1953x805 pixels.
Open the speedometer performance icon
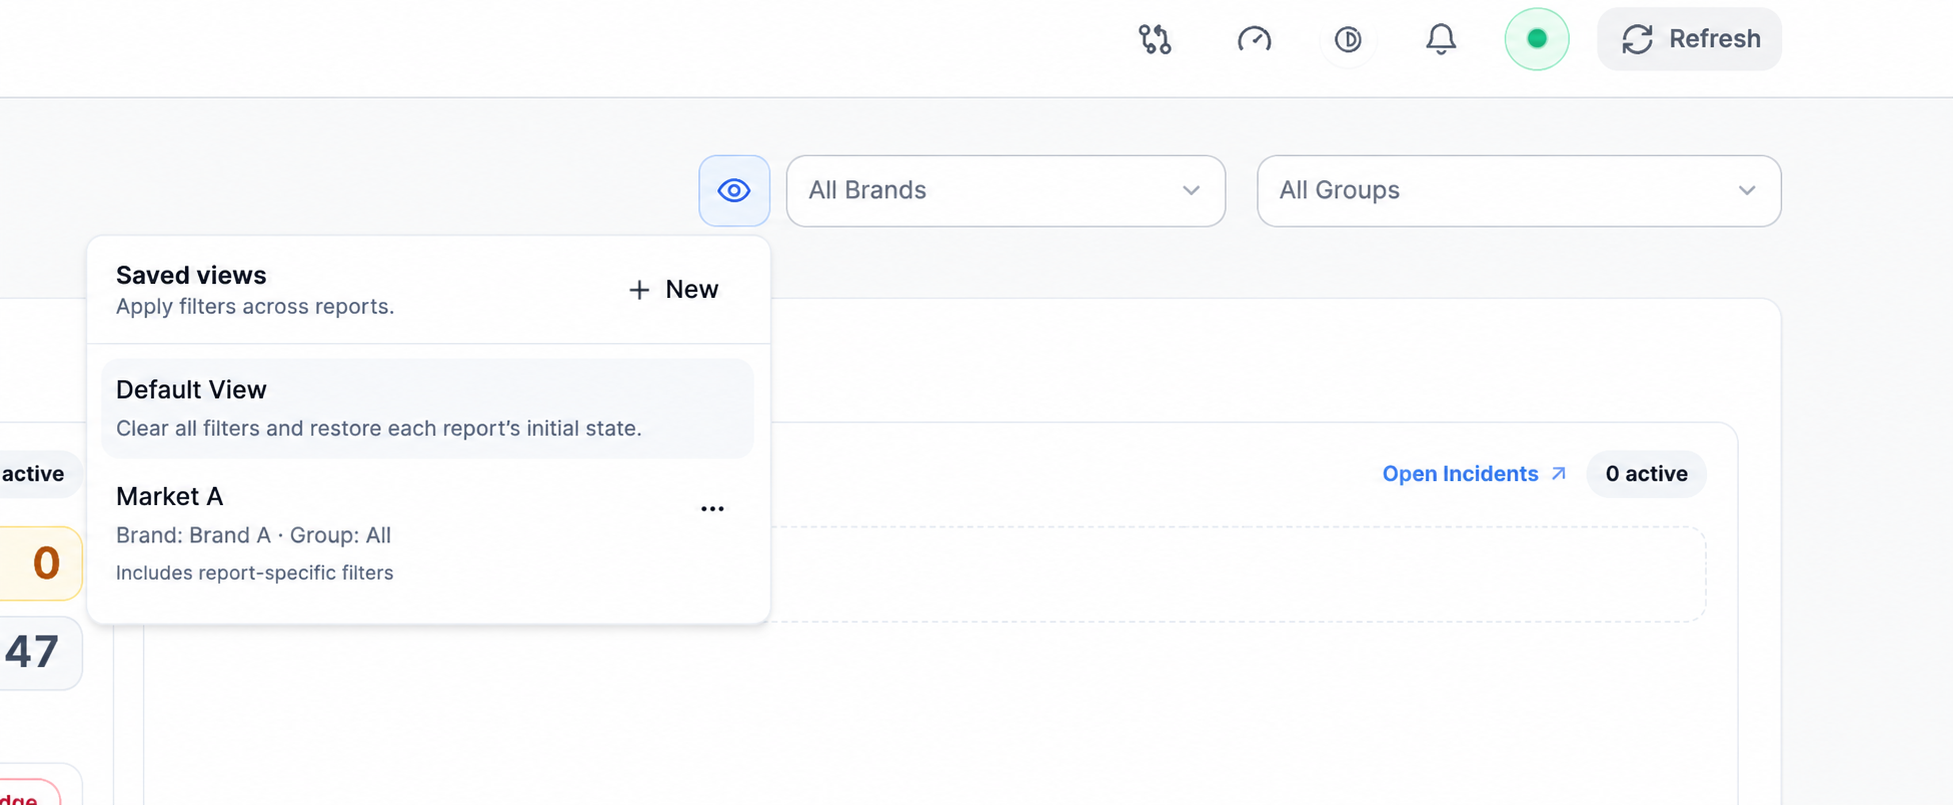pos(1254,39)
